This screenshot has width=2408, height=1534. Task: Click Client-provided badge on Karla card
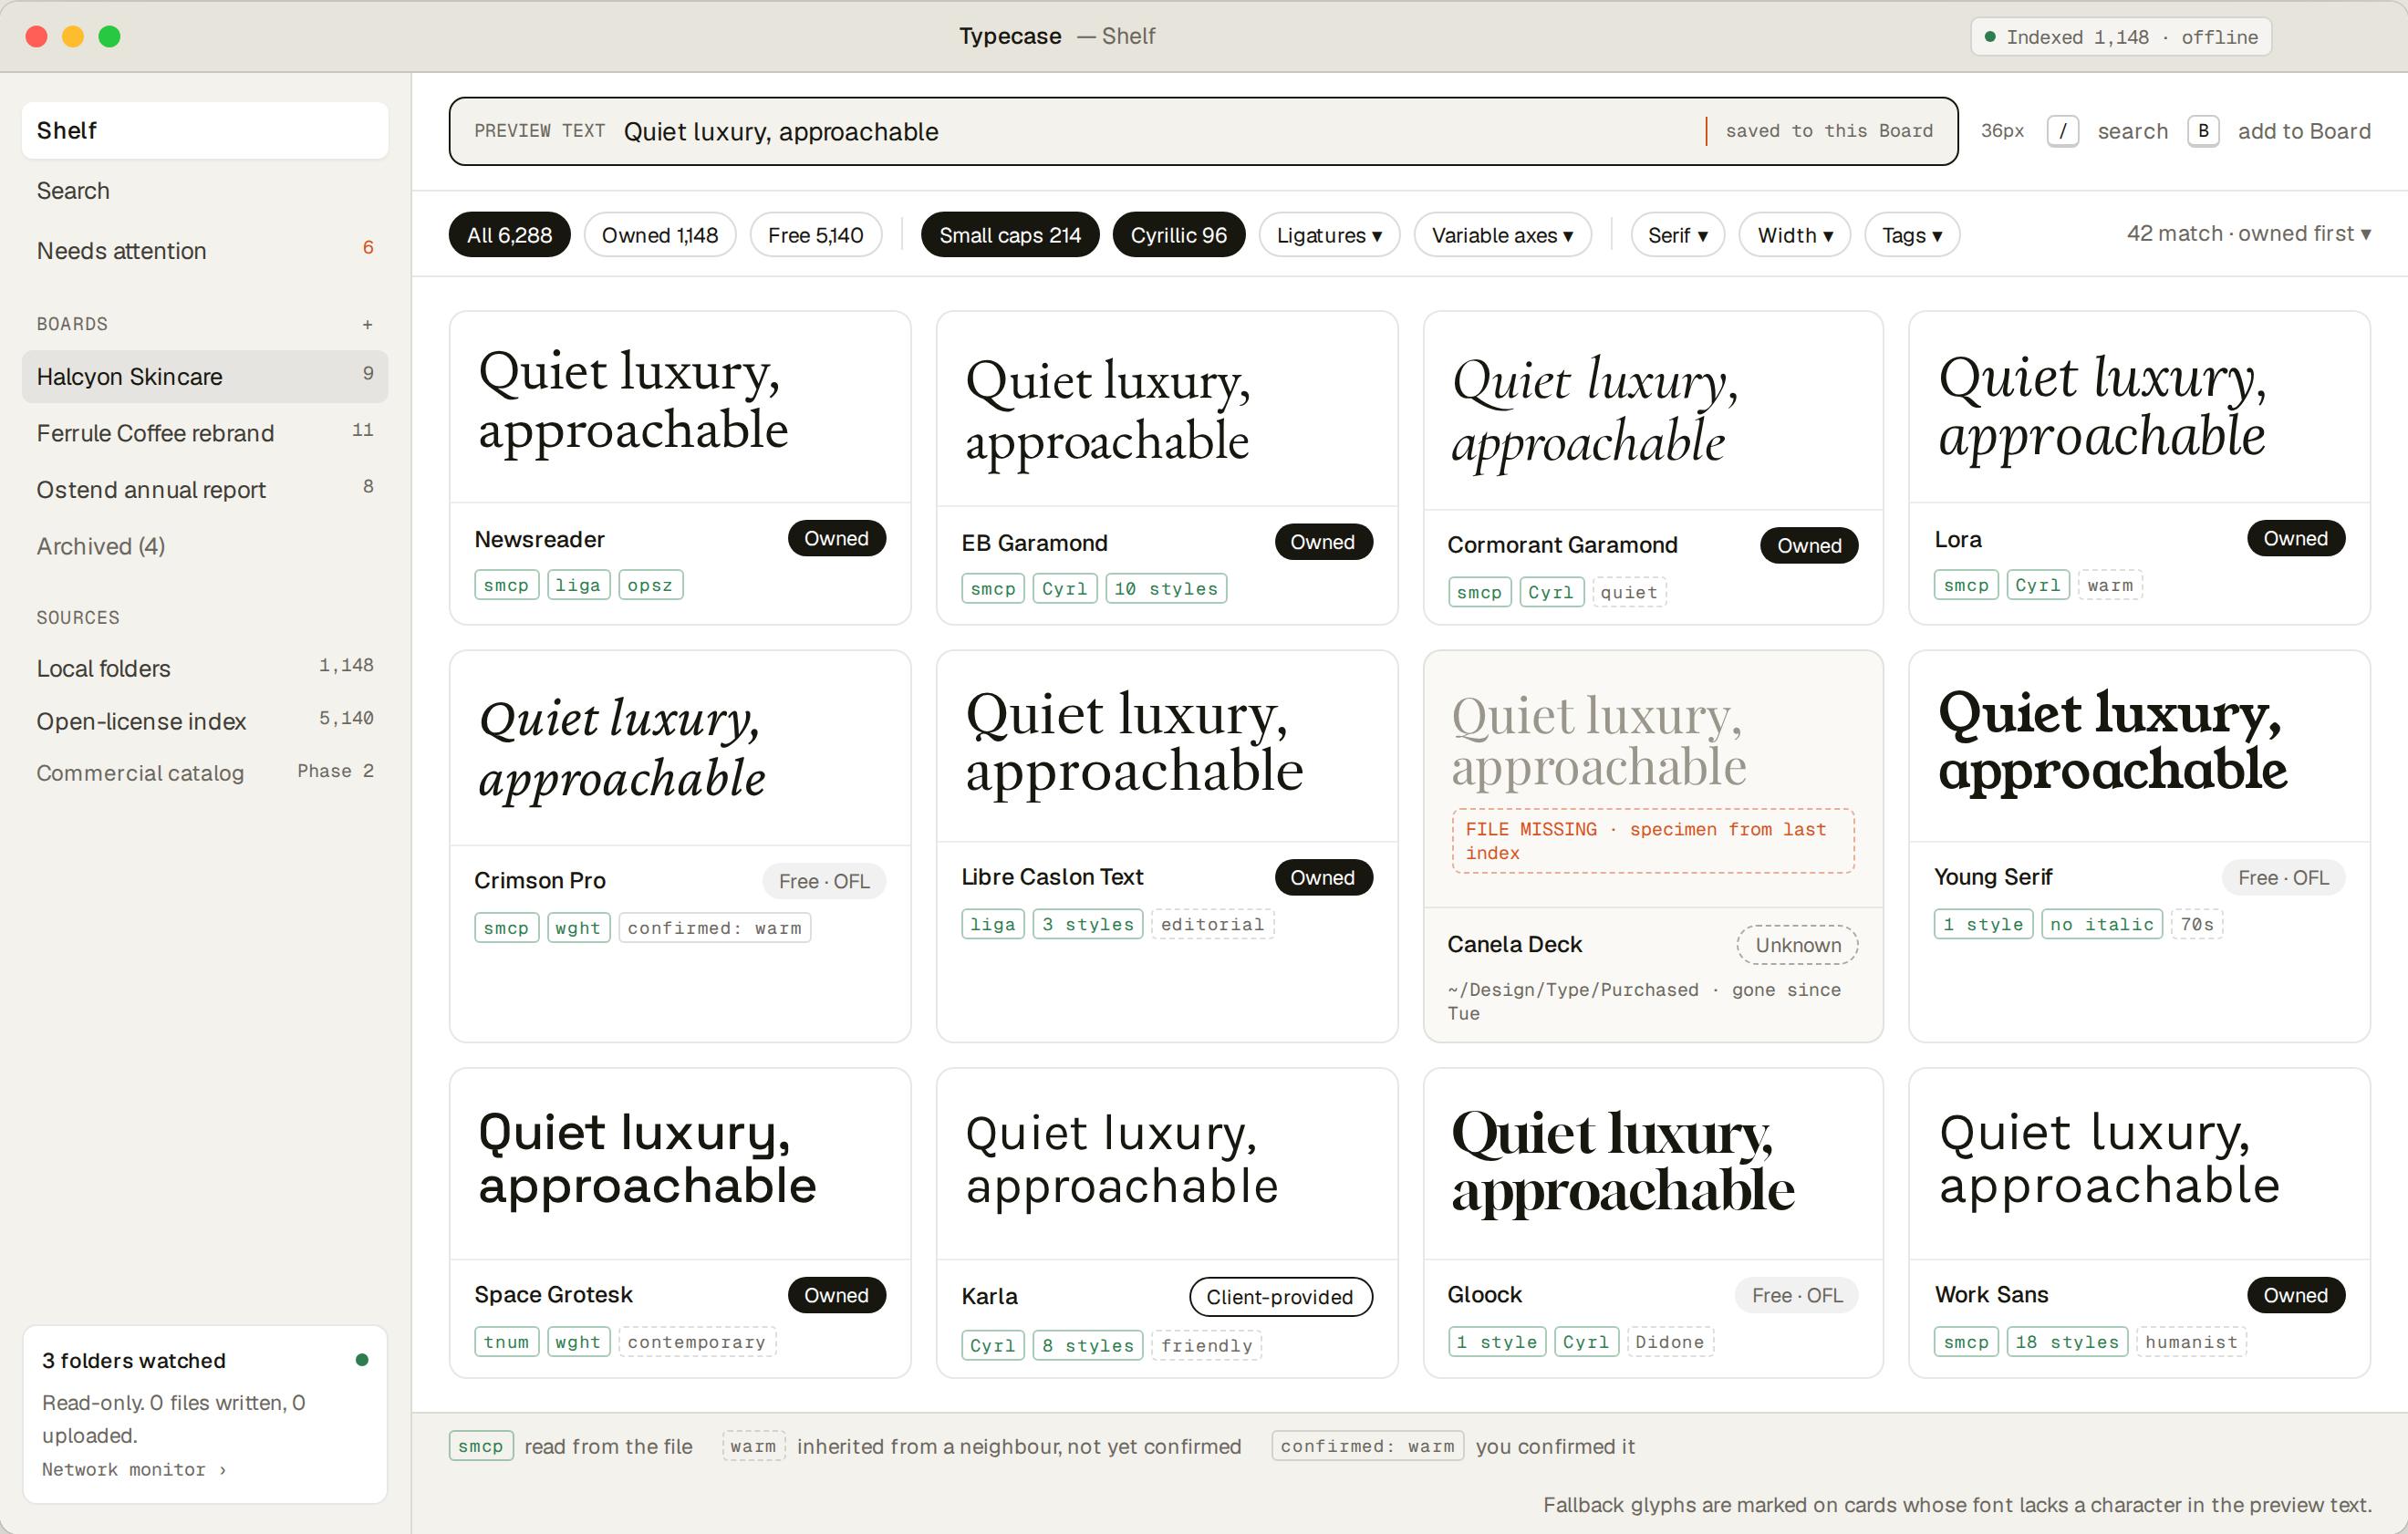[1279, 1296]
